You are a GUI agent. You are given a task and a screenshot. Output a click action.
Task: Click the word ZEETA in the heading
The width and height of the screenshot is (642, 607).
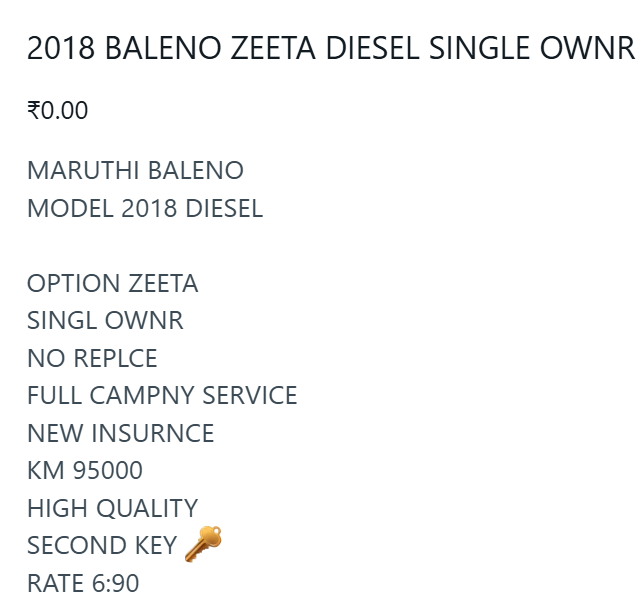click(x=273, y=48)
